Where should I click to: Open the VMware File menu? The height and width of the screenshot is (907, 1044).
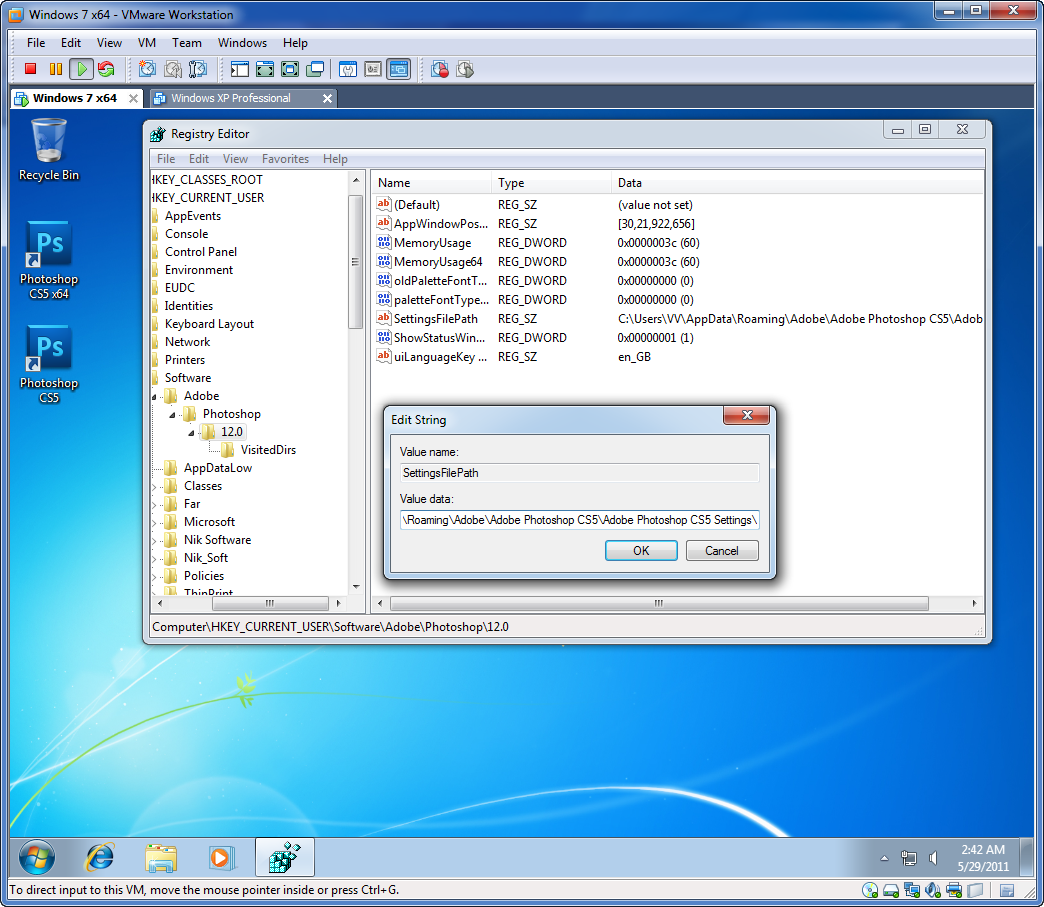pyautogui.click(x=36, y=43)
